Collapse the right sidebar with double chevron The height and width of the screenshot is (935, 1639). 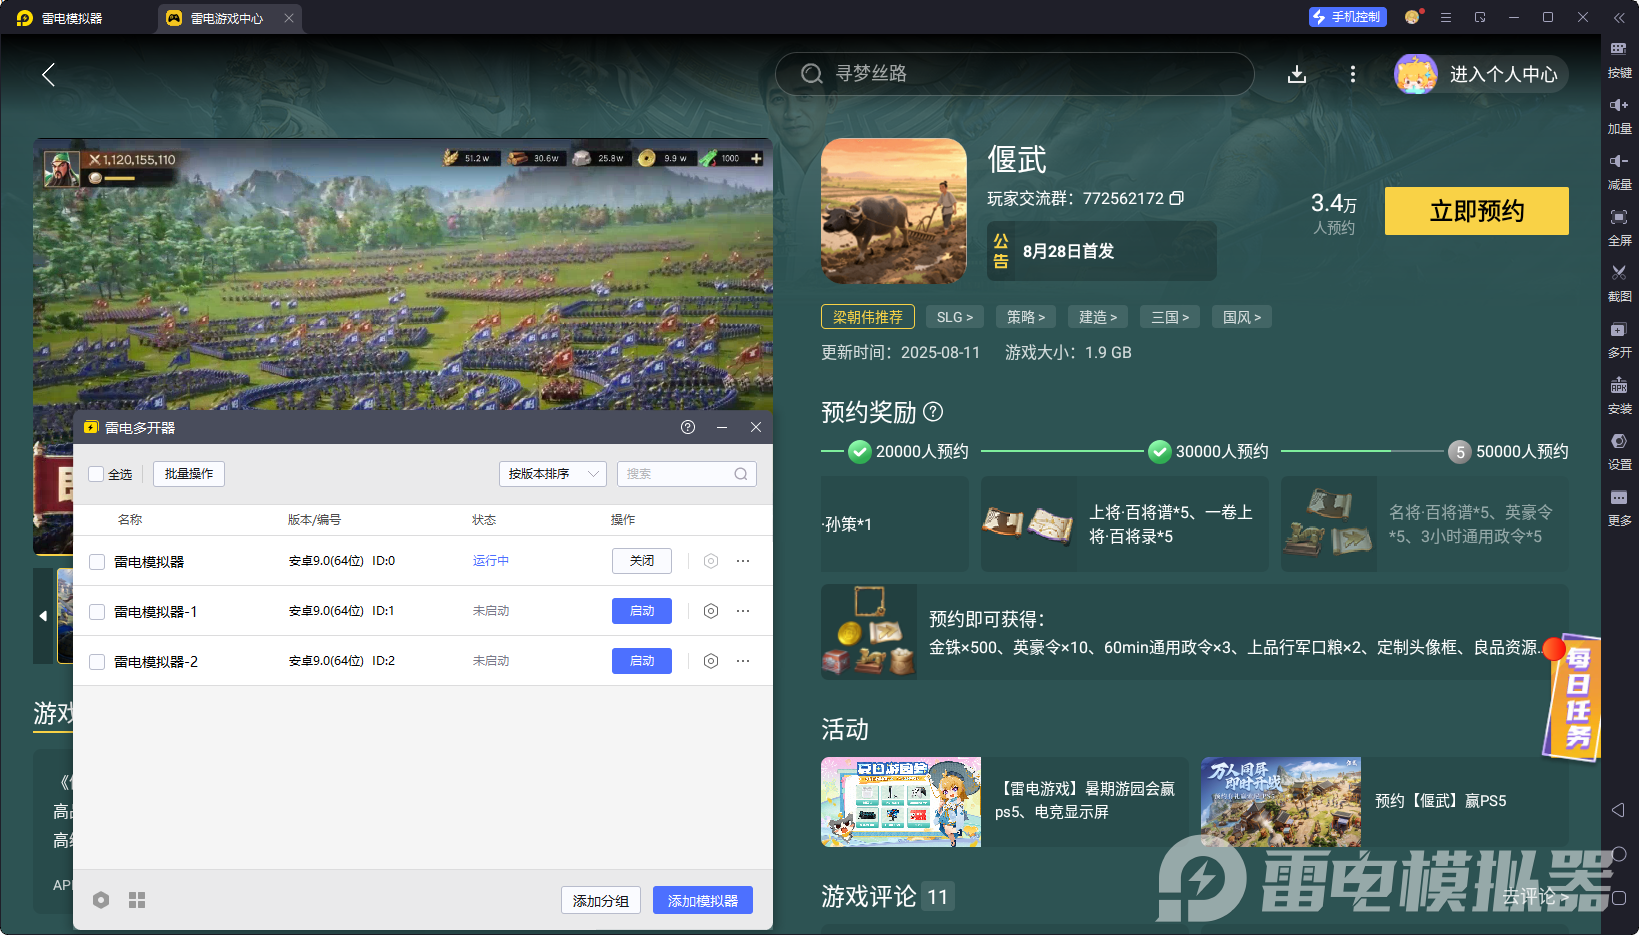[1619, 17]
